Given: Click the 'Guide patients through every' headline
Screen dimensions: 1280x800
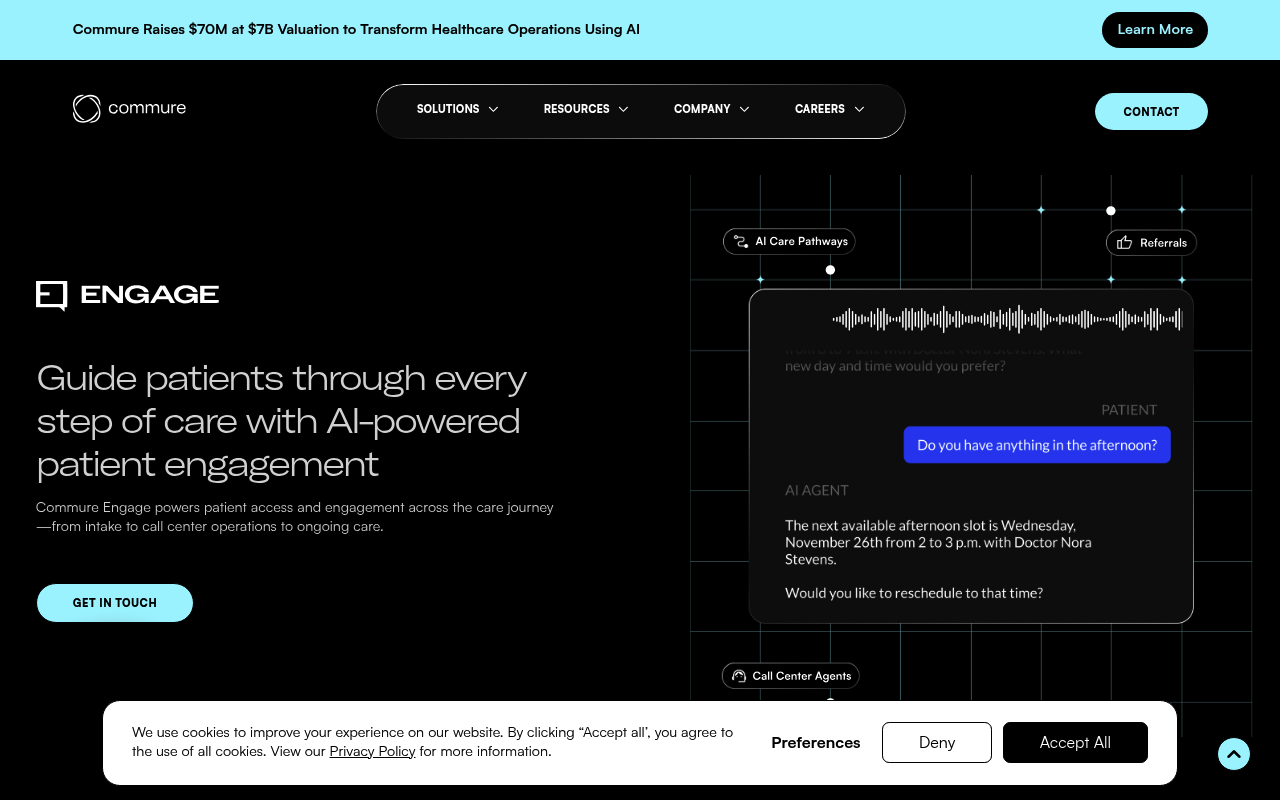Looking at the screenshot, I should (x=281, y=421).
